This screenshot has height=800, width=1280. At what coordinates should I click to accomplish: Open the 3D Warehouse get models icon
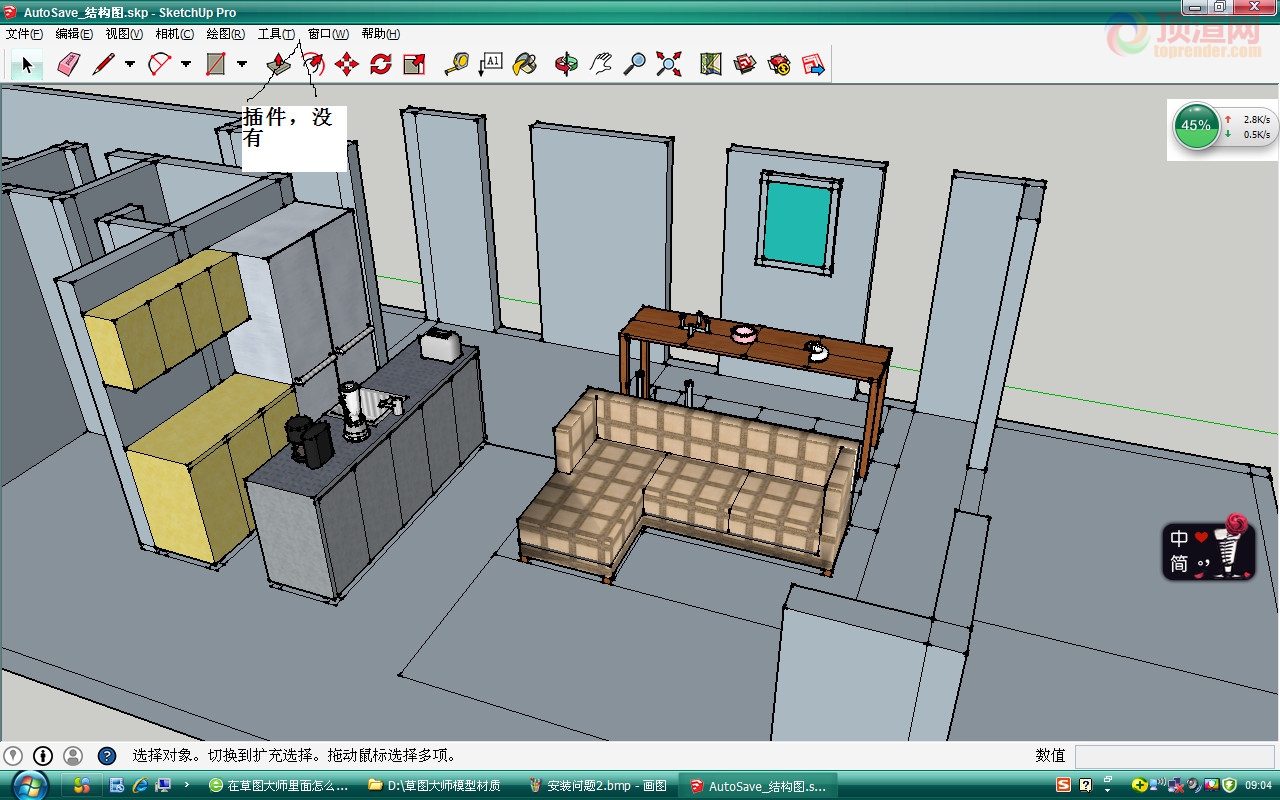tap(745, 65)
